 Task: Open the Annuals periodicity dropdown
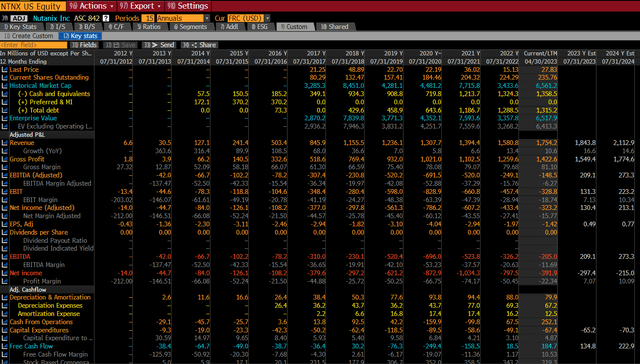183,18
